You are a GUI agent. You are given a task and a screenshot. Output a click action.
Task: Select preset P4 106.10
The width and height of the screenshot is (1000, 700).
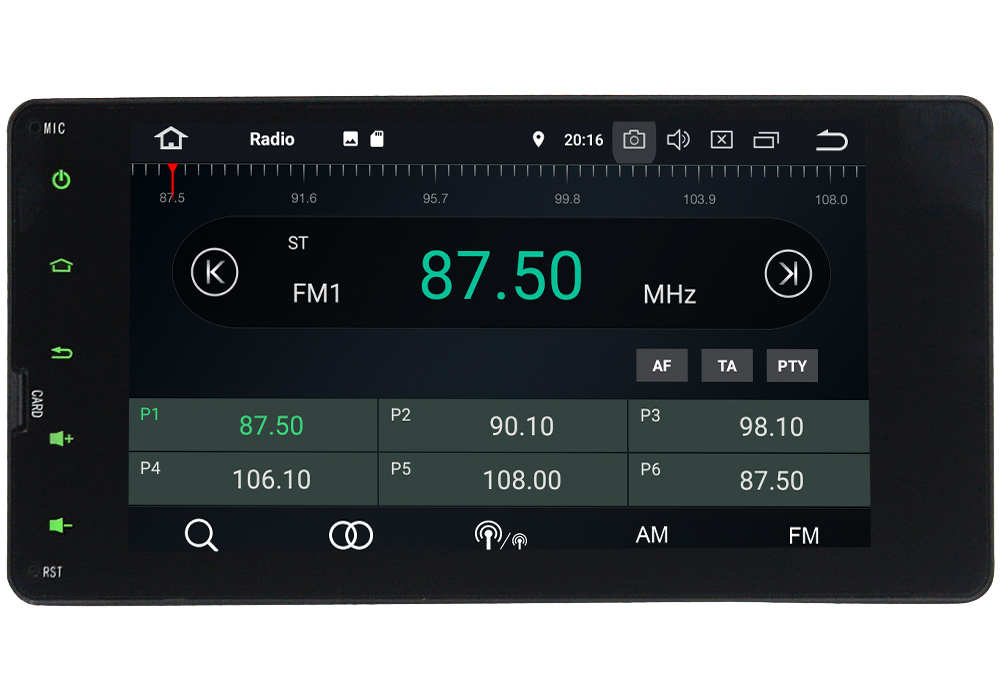tap(253, 480)
